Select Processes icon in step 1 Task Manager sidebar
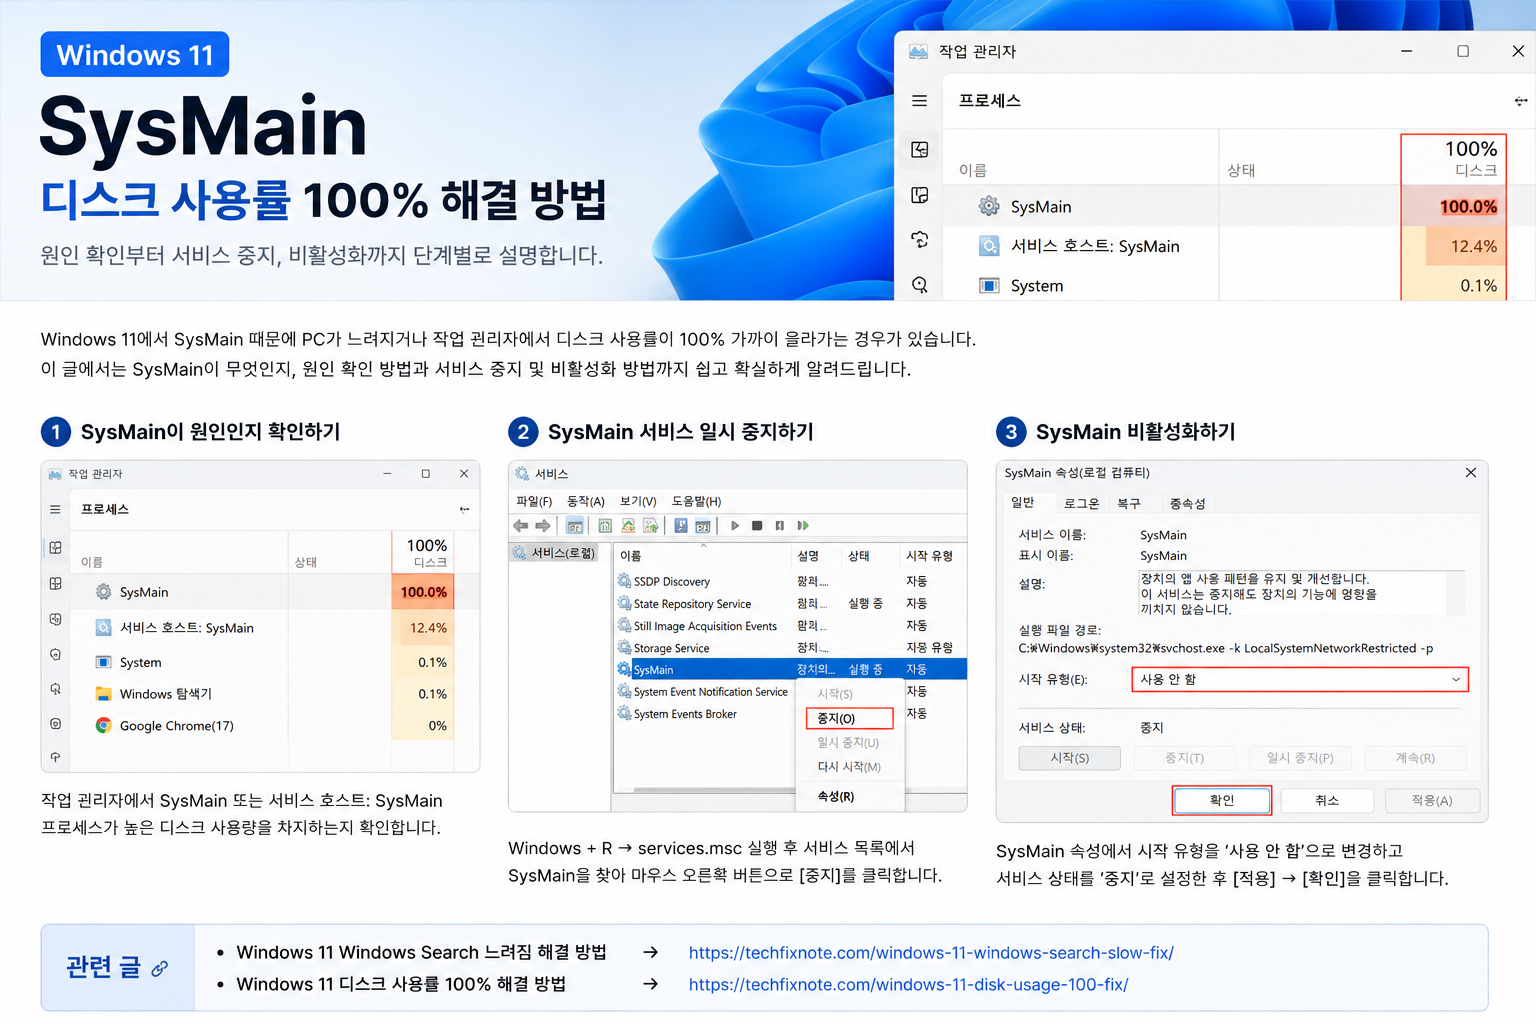 pos(55,548)
